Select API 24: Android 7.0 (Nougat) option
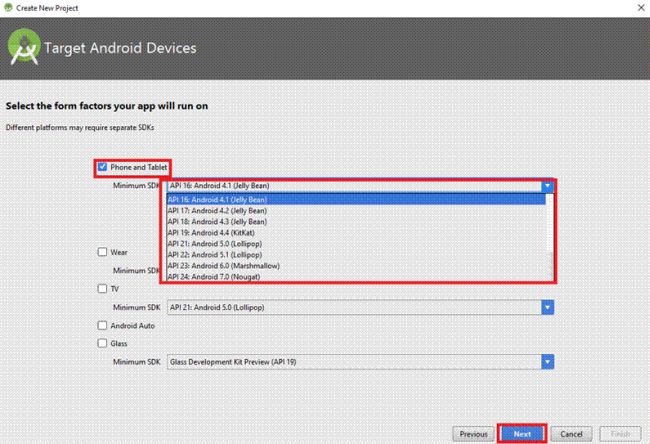 coord(356,277)
